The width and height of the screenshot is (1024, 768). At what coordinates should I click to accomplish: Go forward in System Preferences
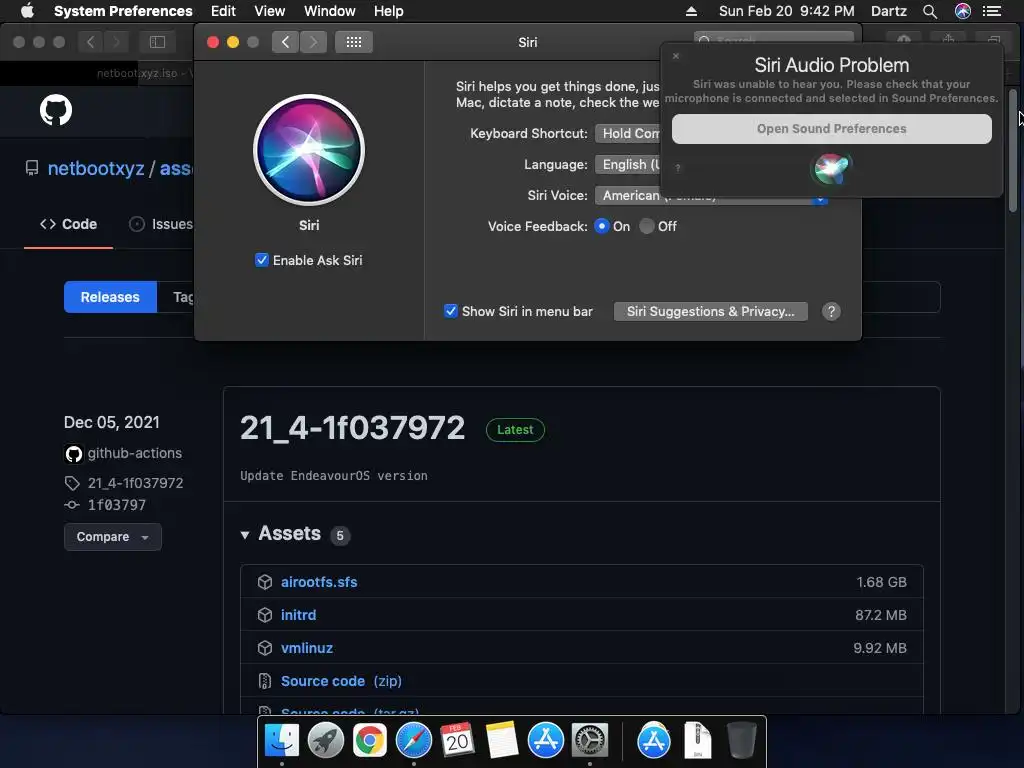click(313, 42)
